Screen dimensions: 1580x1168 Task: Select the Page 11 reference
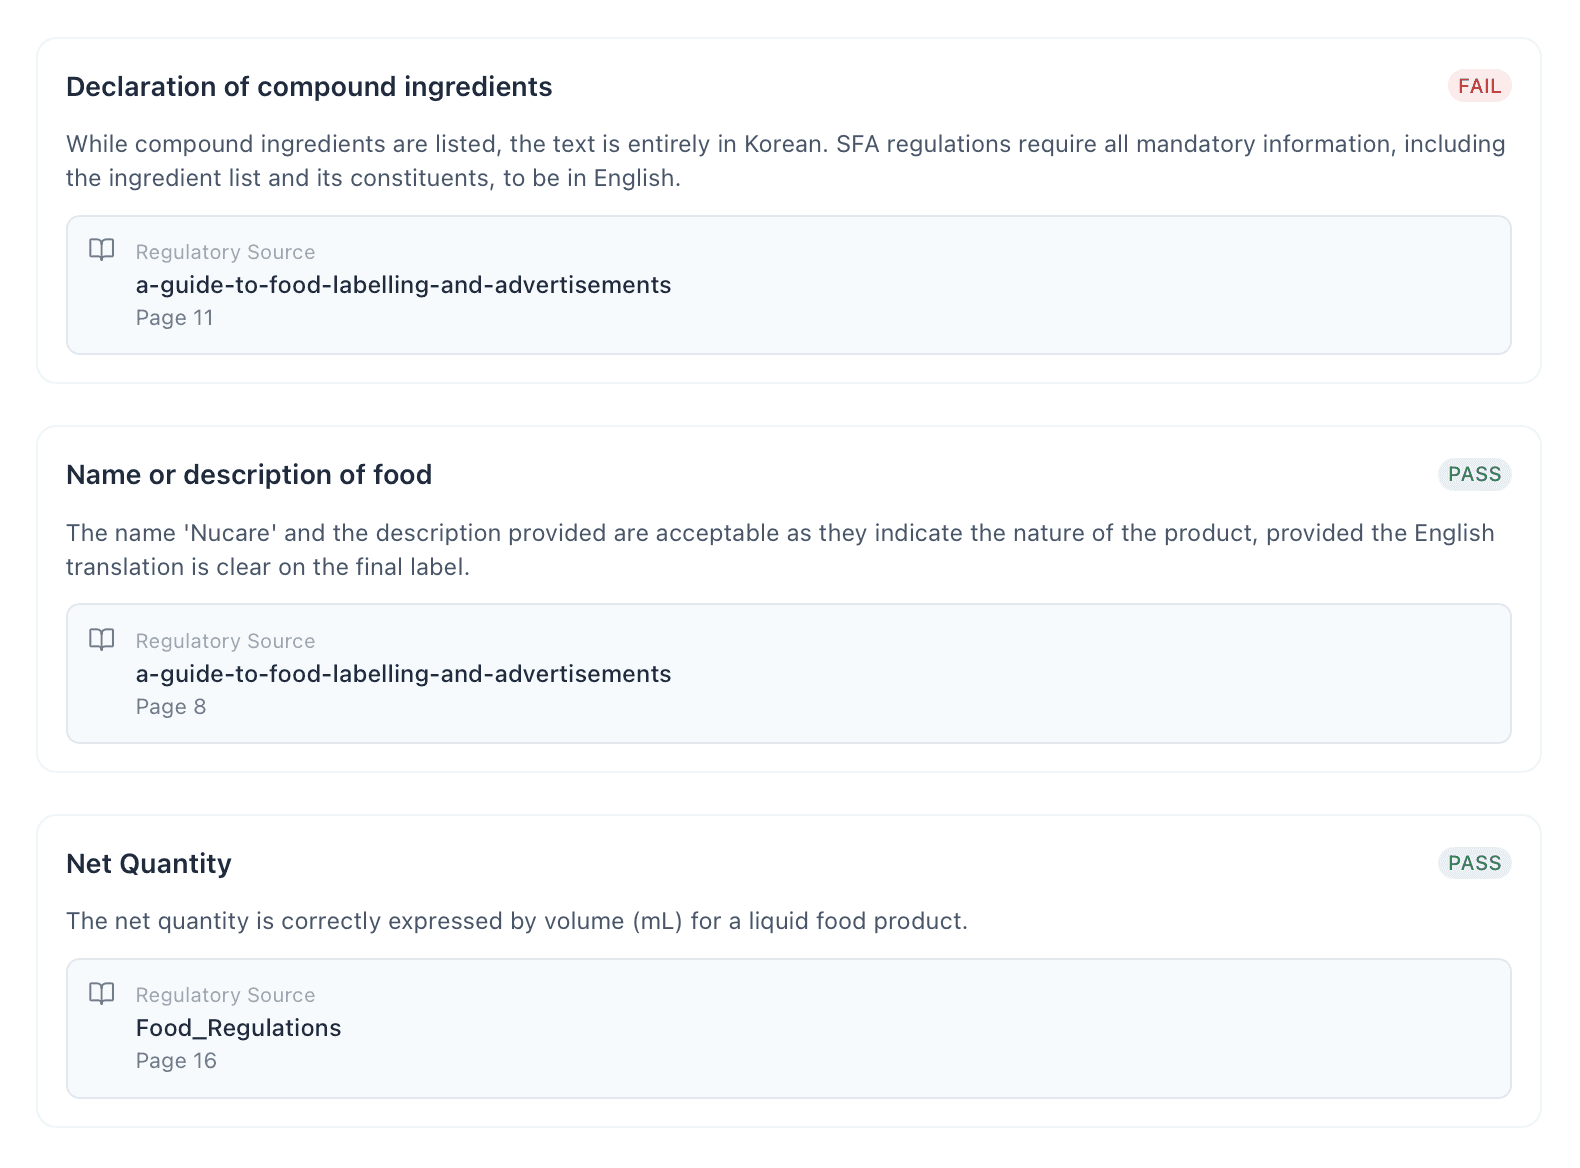[175, 318]
